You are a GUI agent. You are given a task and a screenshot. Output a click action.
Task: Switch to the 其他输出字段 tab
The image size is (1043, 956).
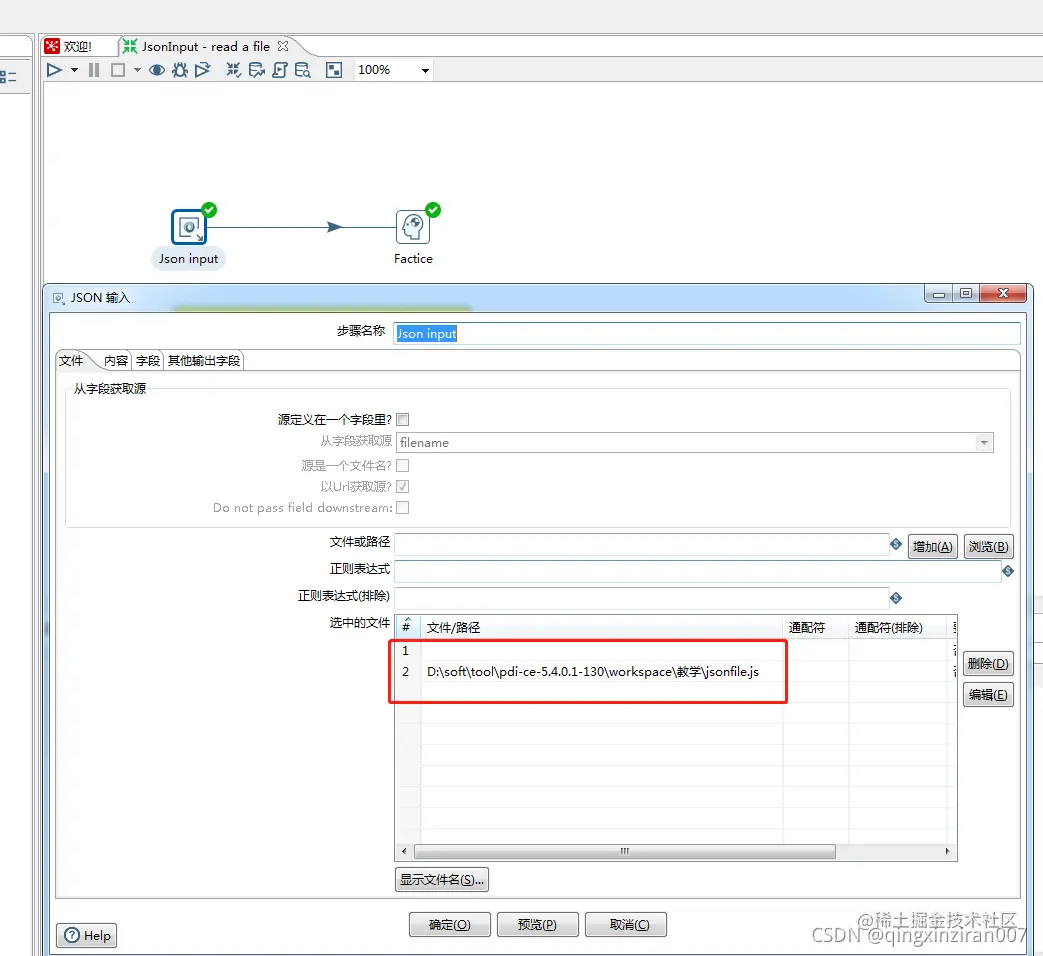[204, 361]
